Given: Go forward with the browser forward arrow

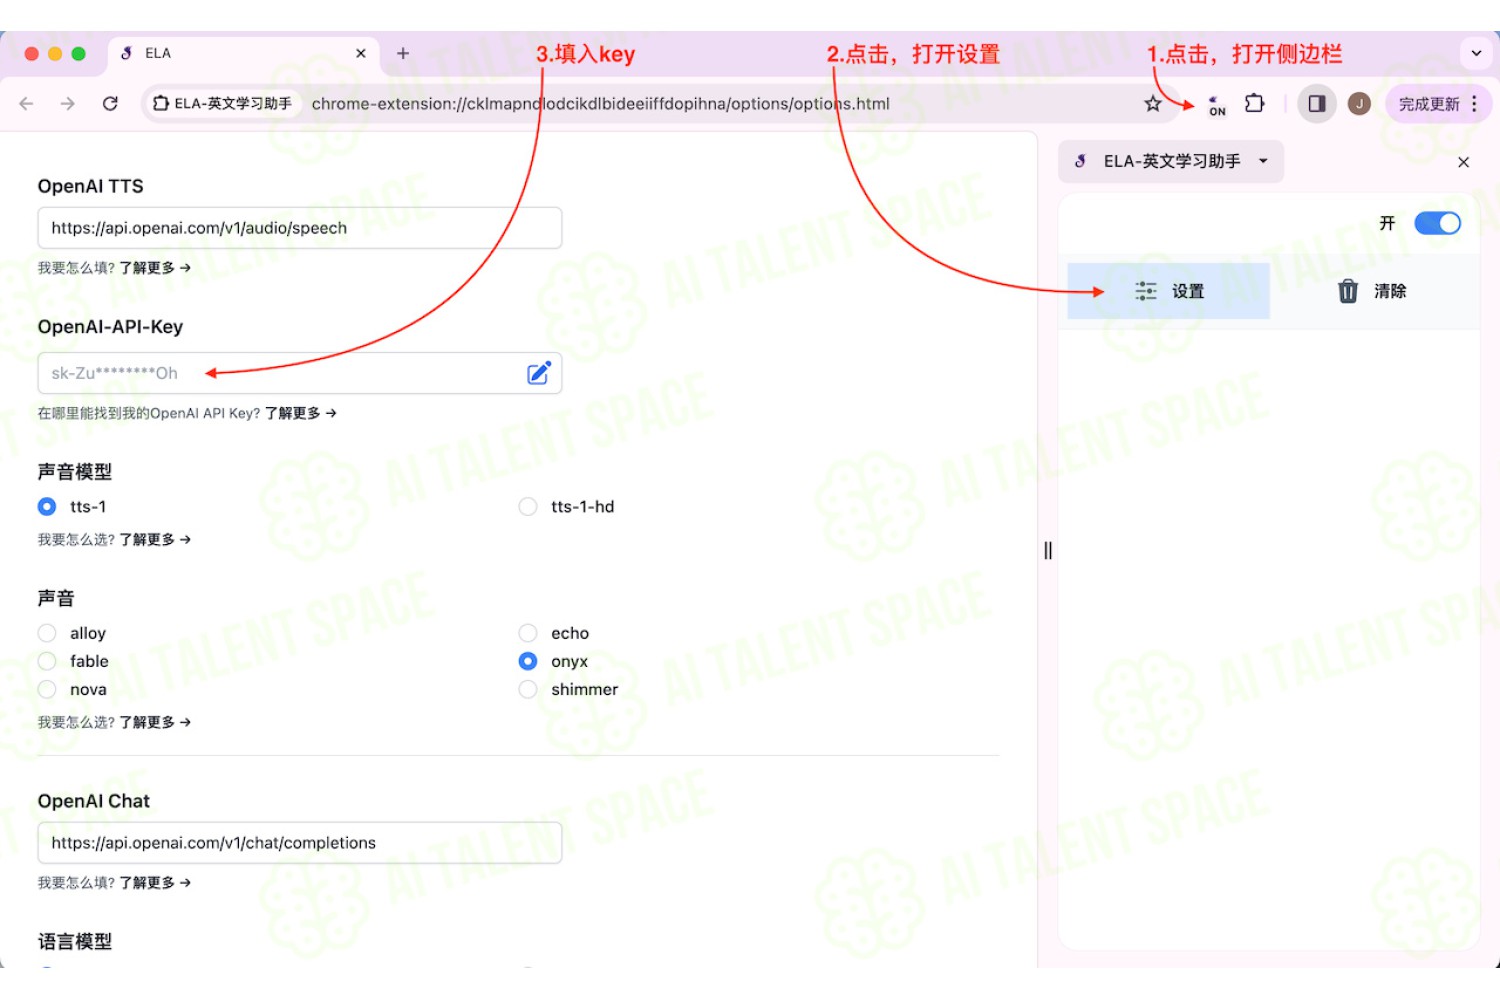Looking at the screenshot, I should click(x=68, y=103).
